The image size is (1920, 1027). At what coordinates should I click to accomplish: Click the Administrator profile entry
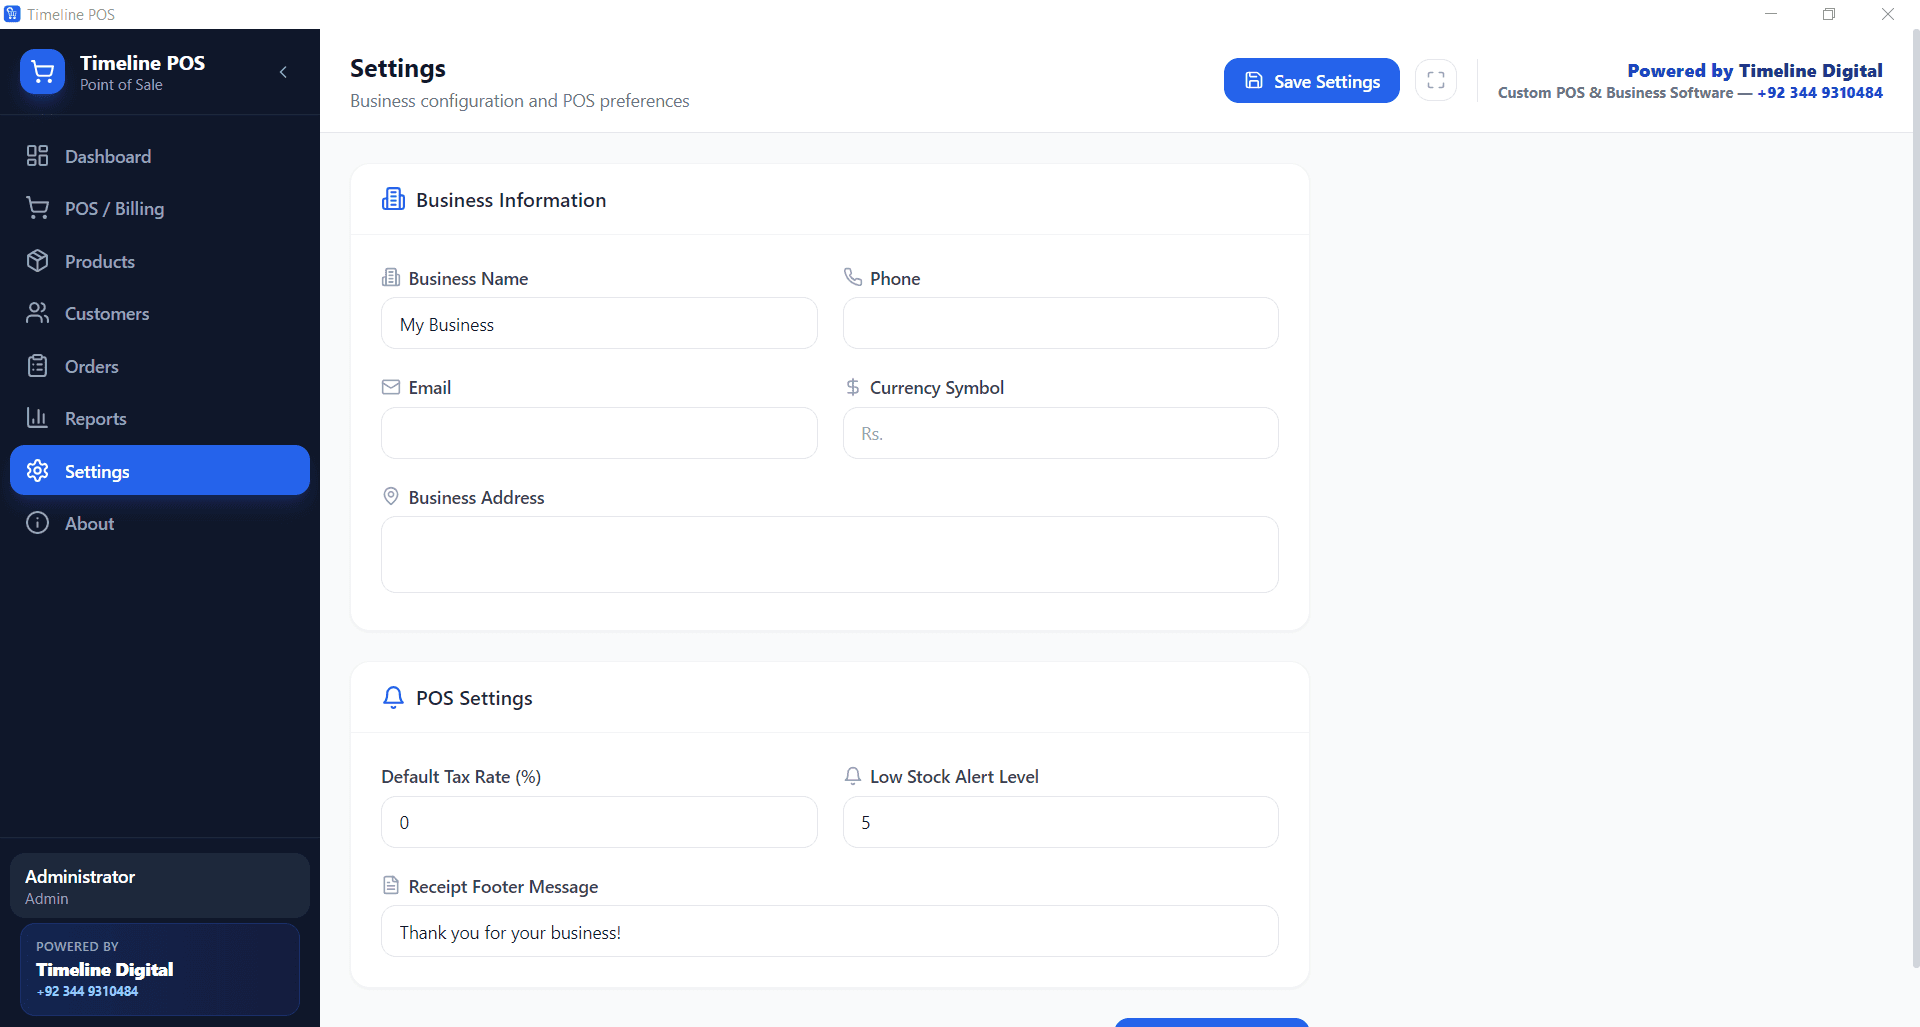[159, 884]
